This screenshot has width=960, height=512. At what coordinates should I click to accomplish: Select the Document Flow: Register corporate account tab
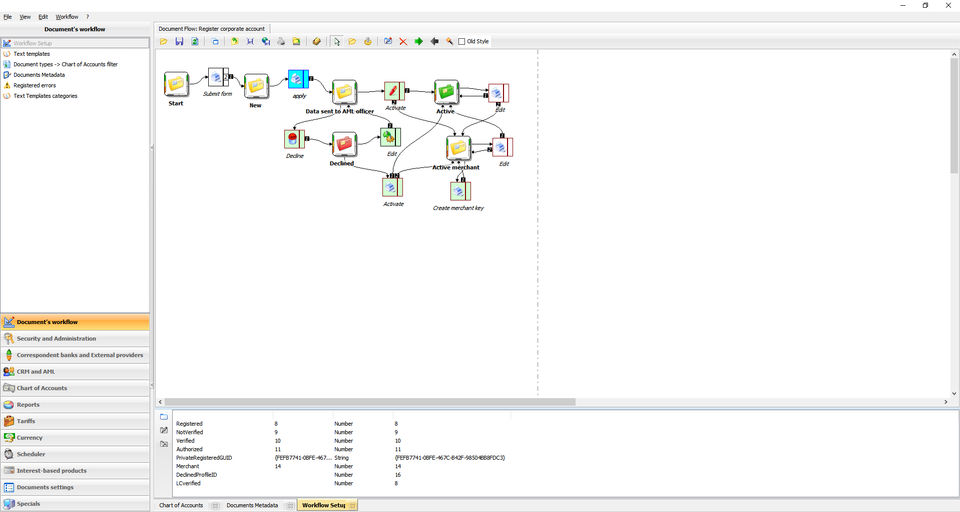pos(212,29)
